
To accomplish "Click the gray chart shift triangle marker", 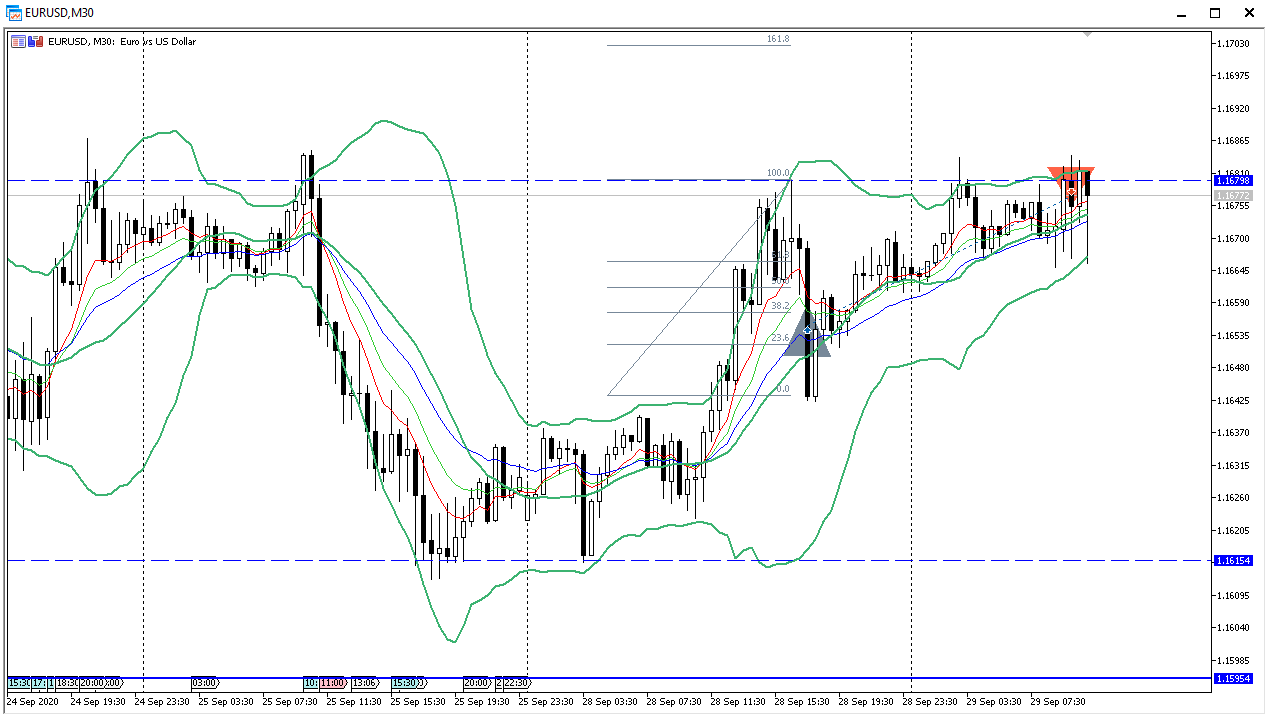I will point(1087,35).
